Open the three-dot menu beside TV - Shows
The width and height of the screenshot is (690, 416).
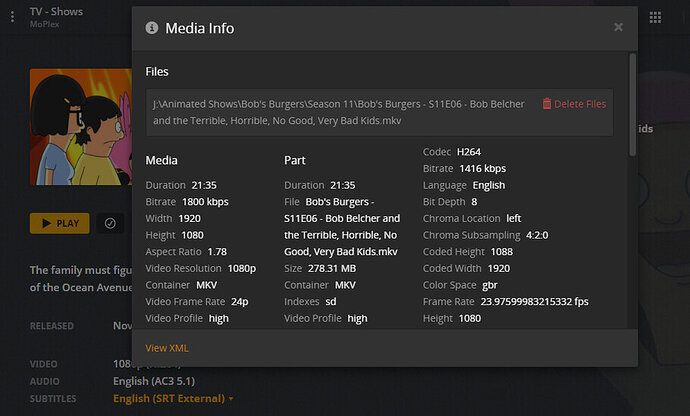[13, 17]
